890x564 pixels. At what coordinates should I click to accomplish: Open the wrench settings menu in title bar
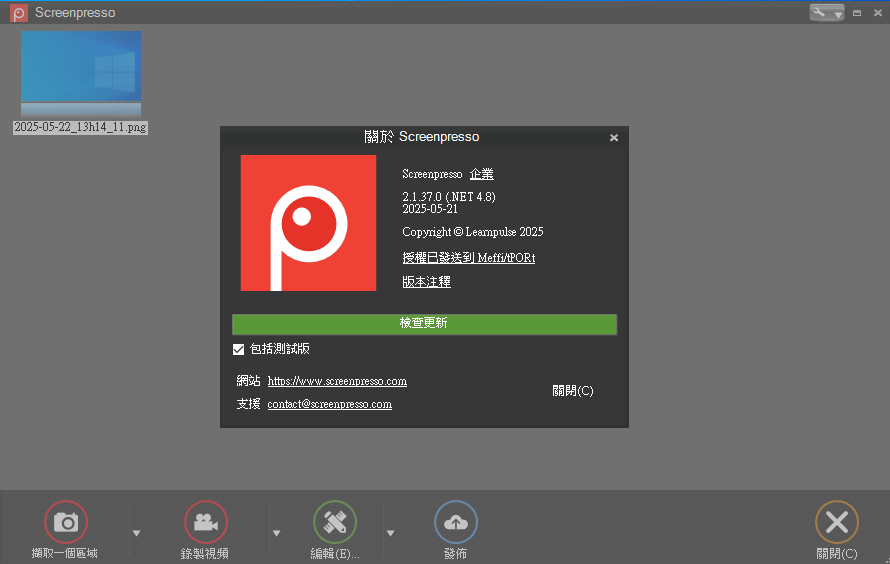click(x=826, y=12)
